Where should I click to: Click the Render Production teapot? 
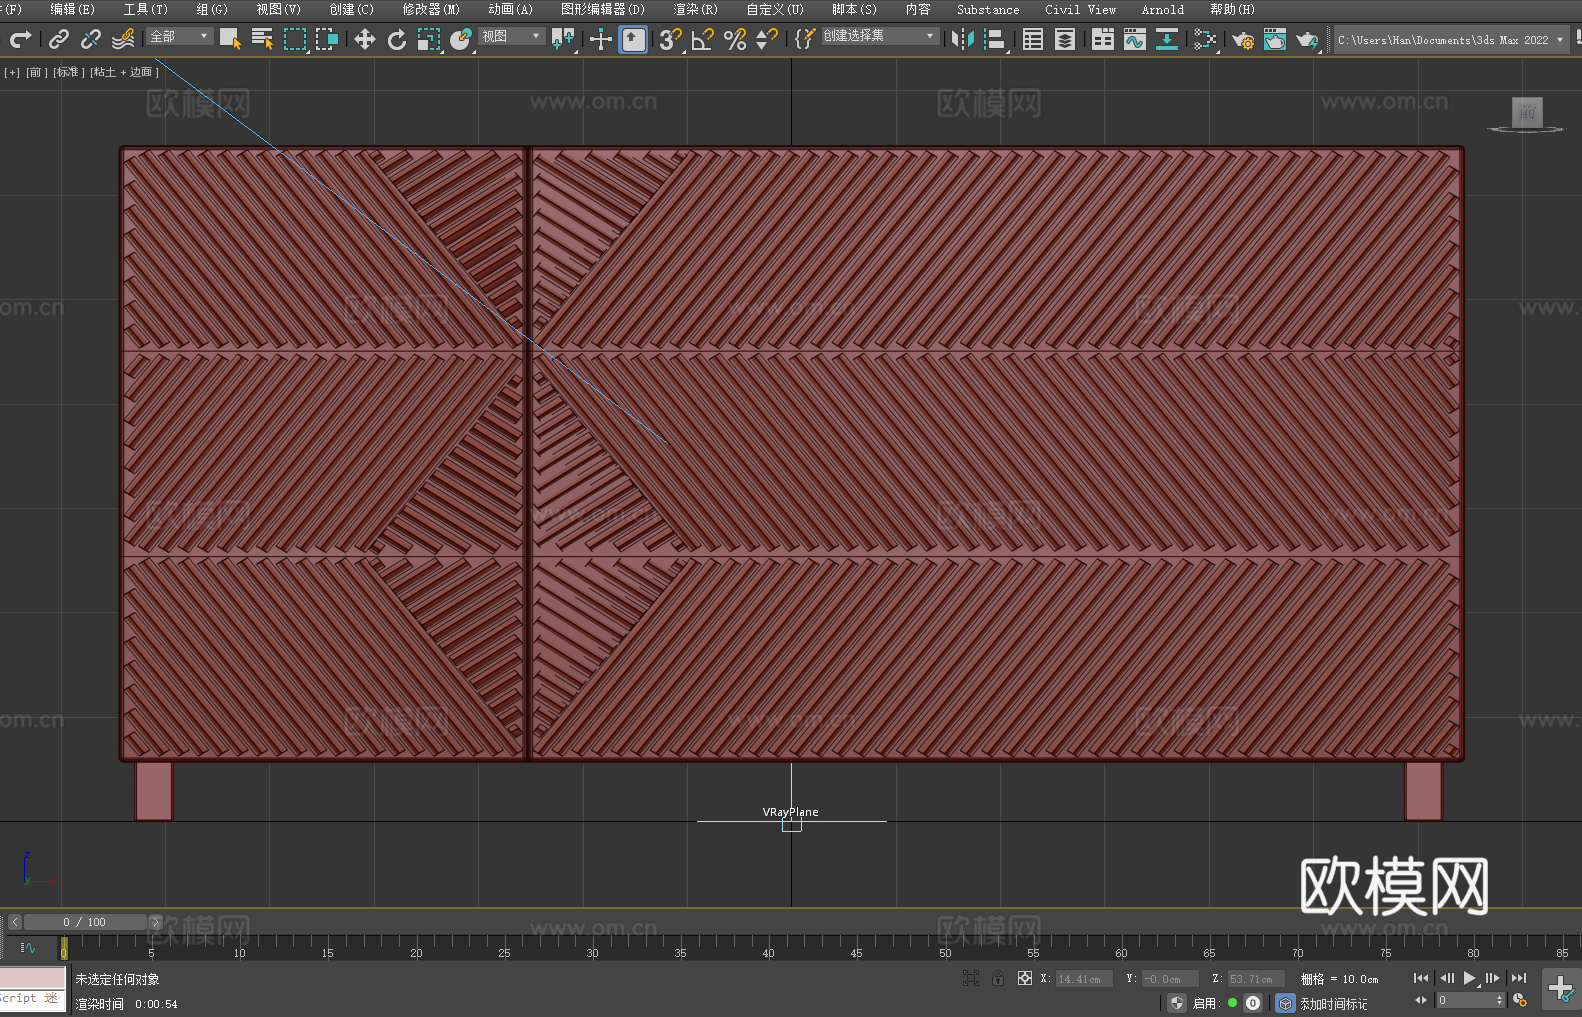coord(1307,39)
